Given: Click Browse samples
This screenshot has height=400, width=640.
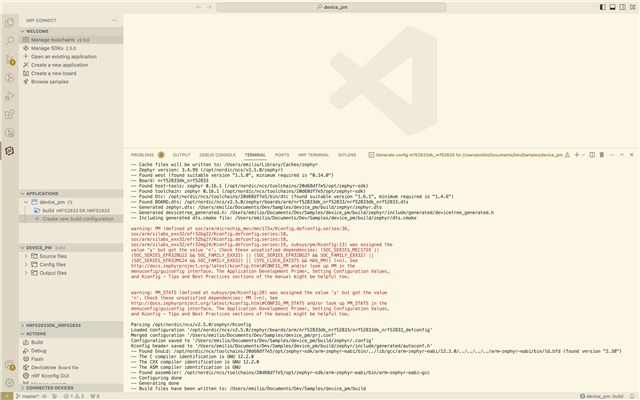Looking at the screenshot, I should pyautogui.click(x=71, y=82).
